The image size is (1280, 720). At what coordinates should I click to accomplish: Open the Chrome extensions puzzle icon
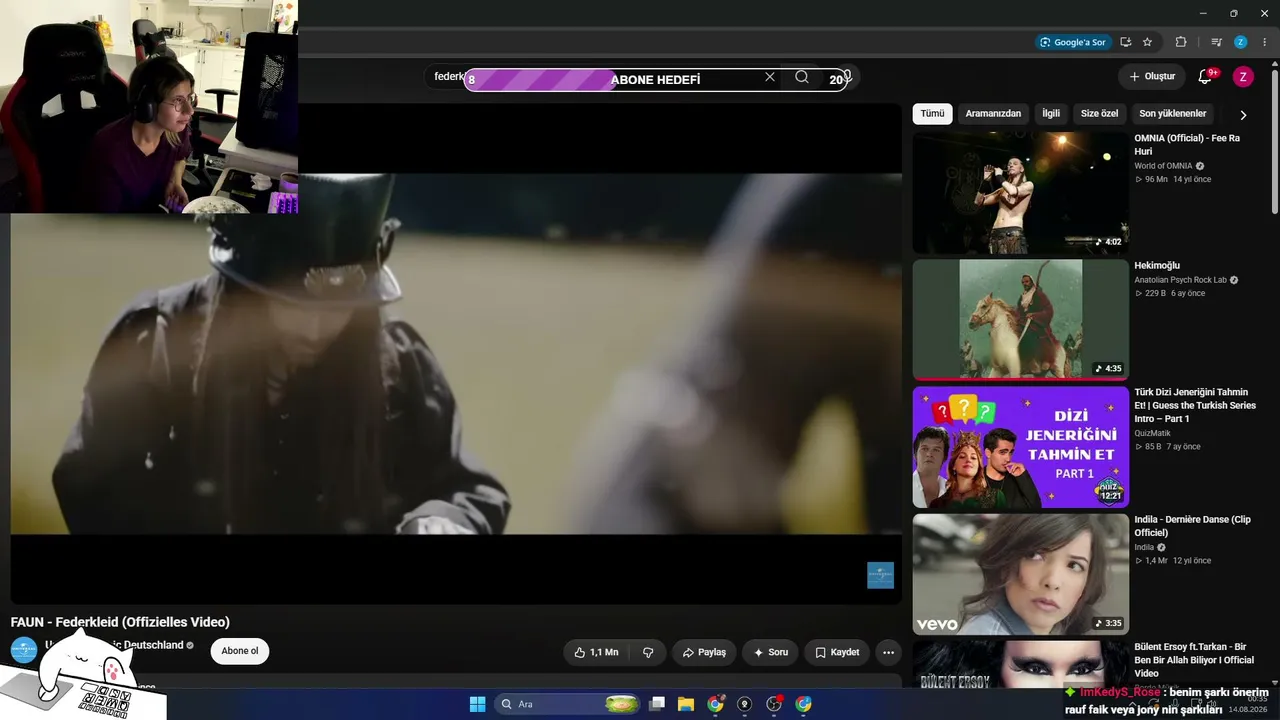pyautogui.click(x=1181, y=42)
